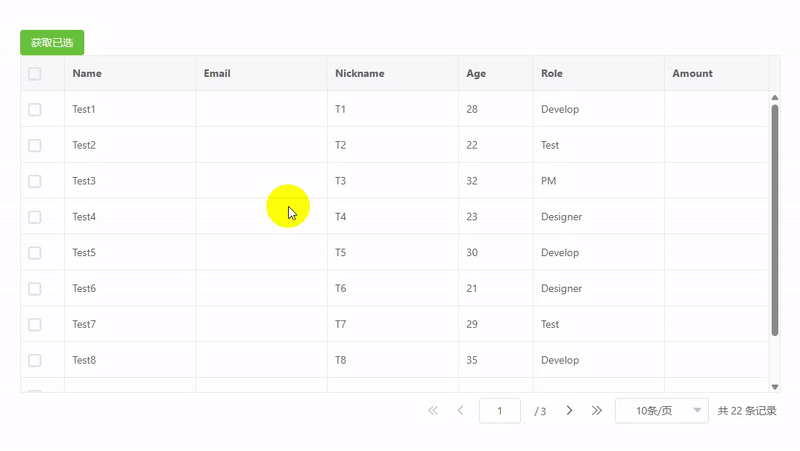Image resolution: width=800 pixels, height=451 pixels.
Task: Click the 获取已选 button
Action: point(52,43)
